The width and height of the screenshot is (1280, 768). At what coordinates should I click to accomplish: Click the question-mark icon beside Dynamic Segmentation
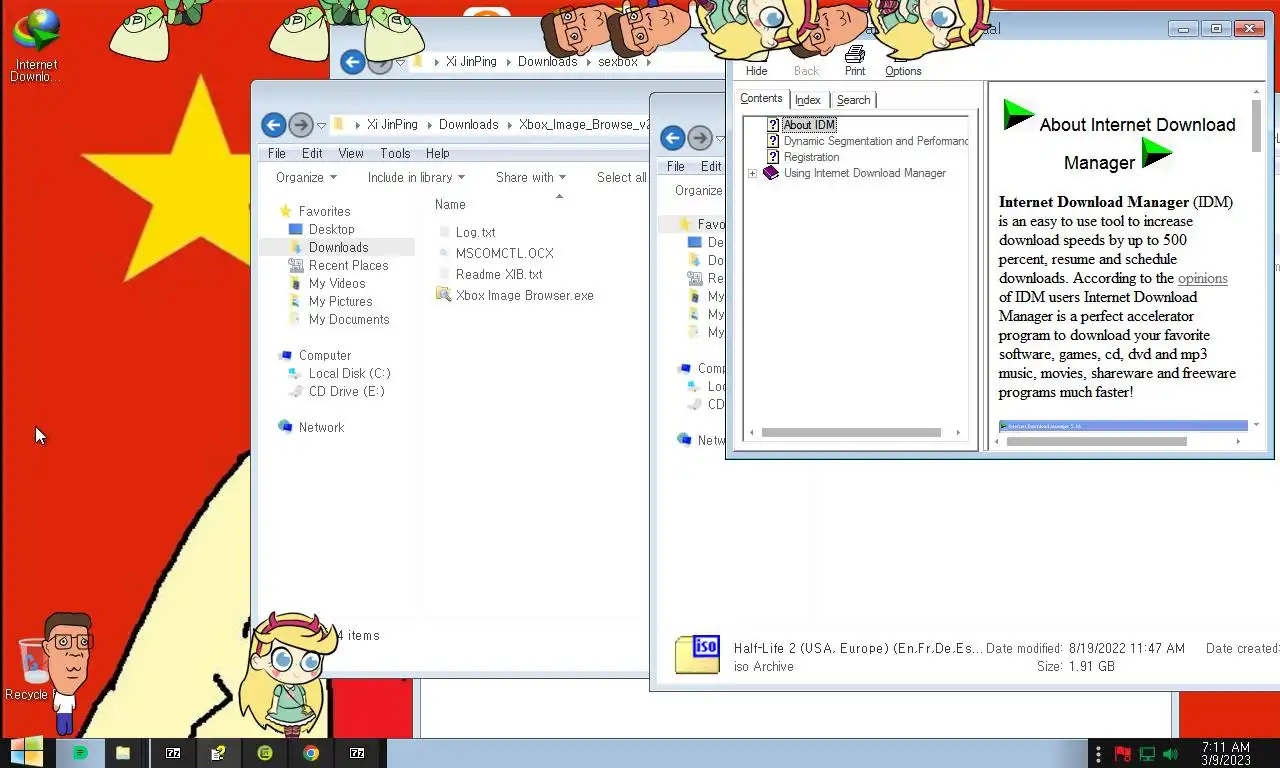773,141
